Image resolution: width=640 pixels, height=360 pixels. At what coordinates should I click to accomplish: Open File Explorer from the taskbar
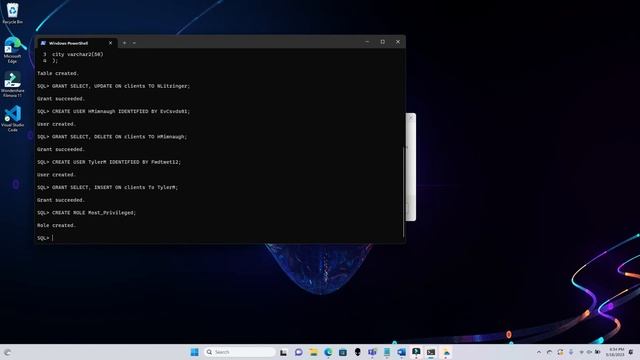click(x=313, y=352)
